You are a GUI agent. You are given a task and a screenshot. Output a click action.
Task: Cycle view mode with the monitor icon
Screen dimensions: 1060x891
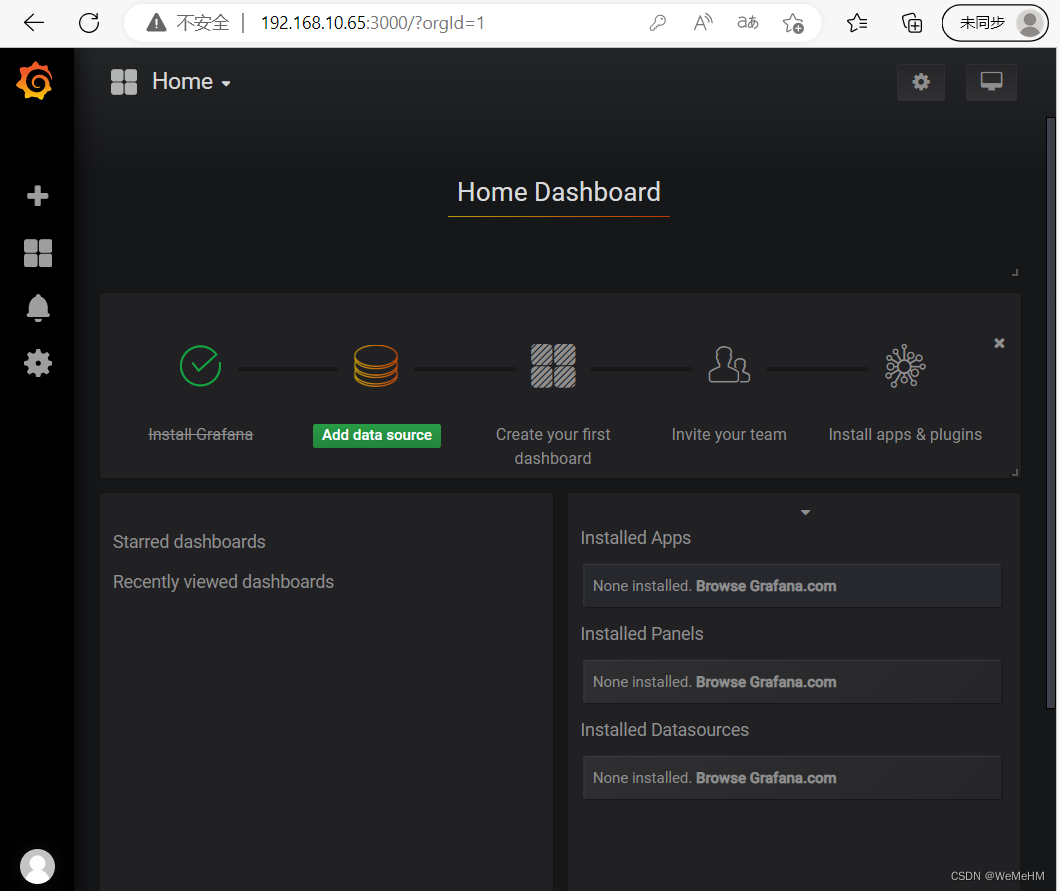click(x=991, y=82)
